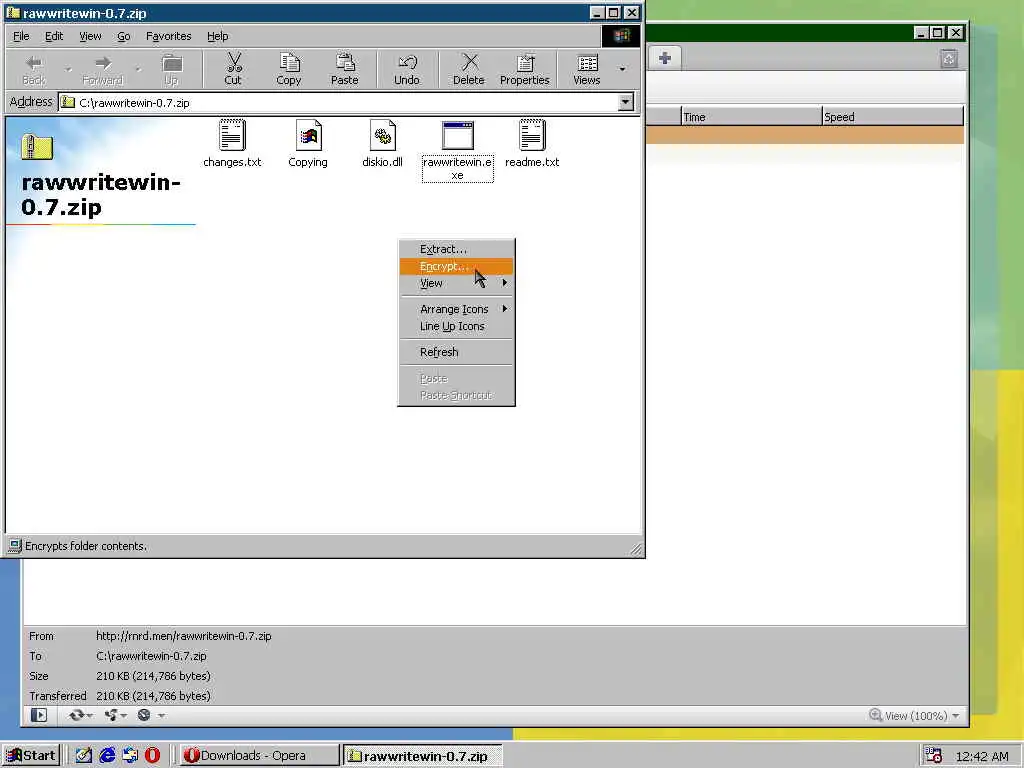Viewport: 1024px width, 768px height.
Task: Choose Line Up Icons in the context menu
Action: (x=456, y=326)
